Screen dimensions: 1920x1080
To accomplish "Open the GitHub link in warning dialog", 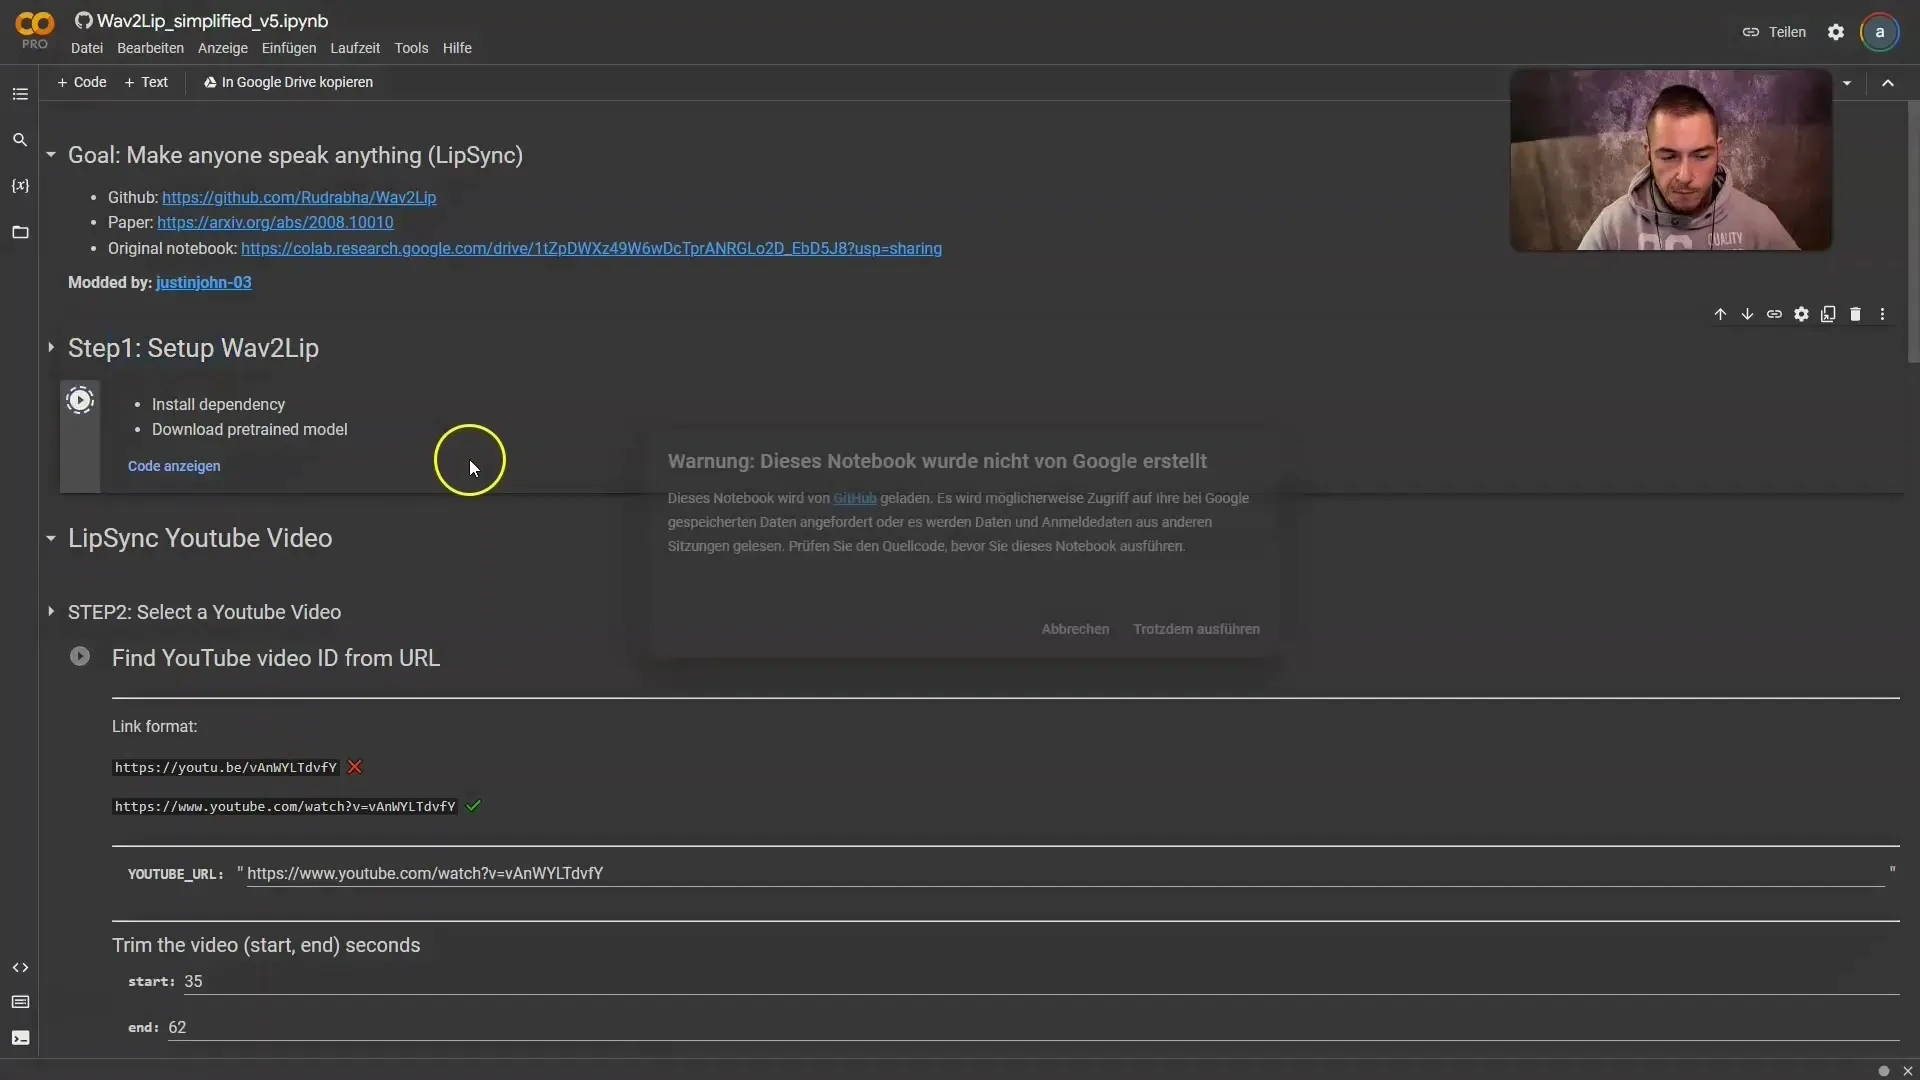I will click(x=855, y=498).
